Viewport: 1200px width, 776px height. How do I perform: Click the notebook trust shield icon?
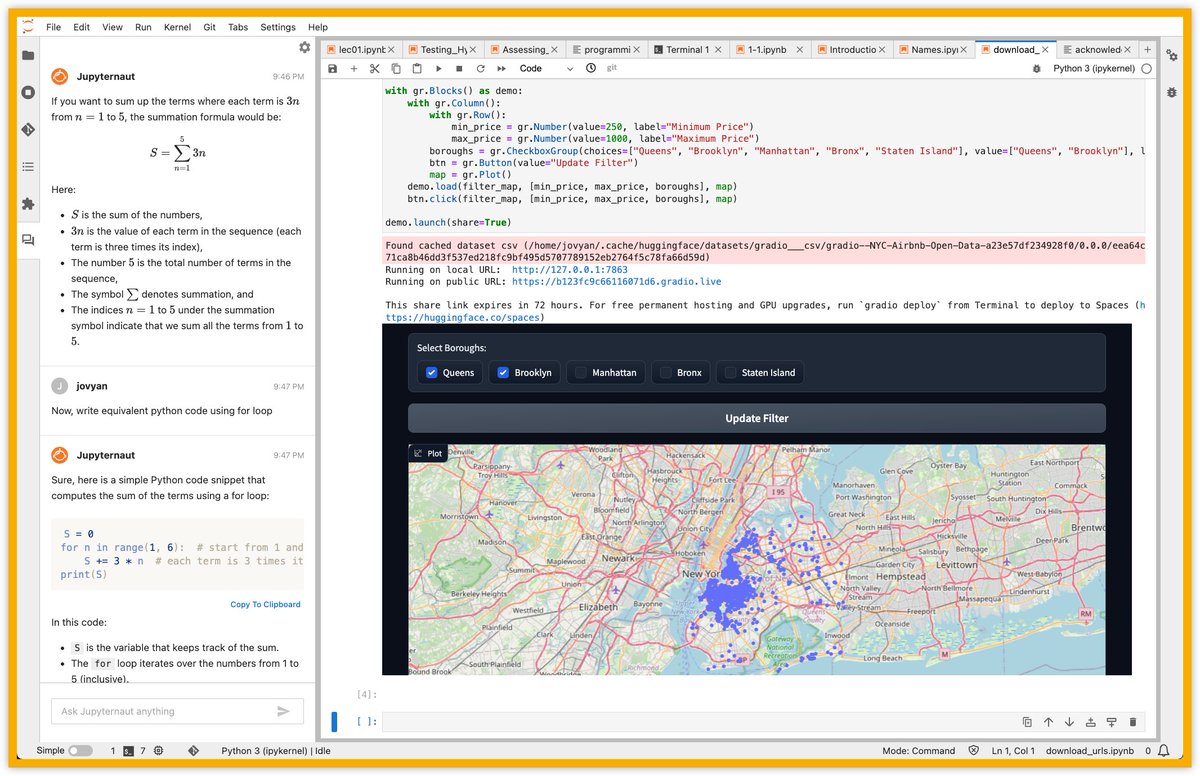[x=974, y=750]
